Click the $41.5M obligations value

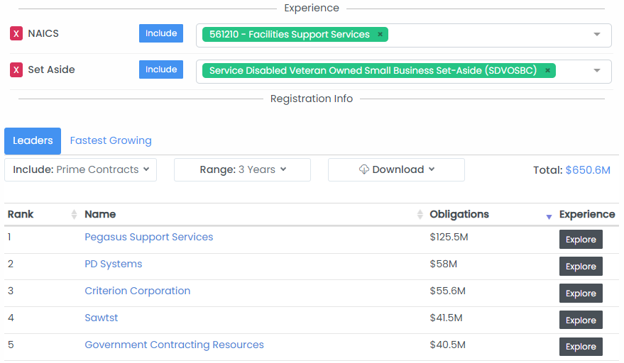446,318
